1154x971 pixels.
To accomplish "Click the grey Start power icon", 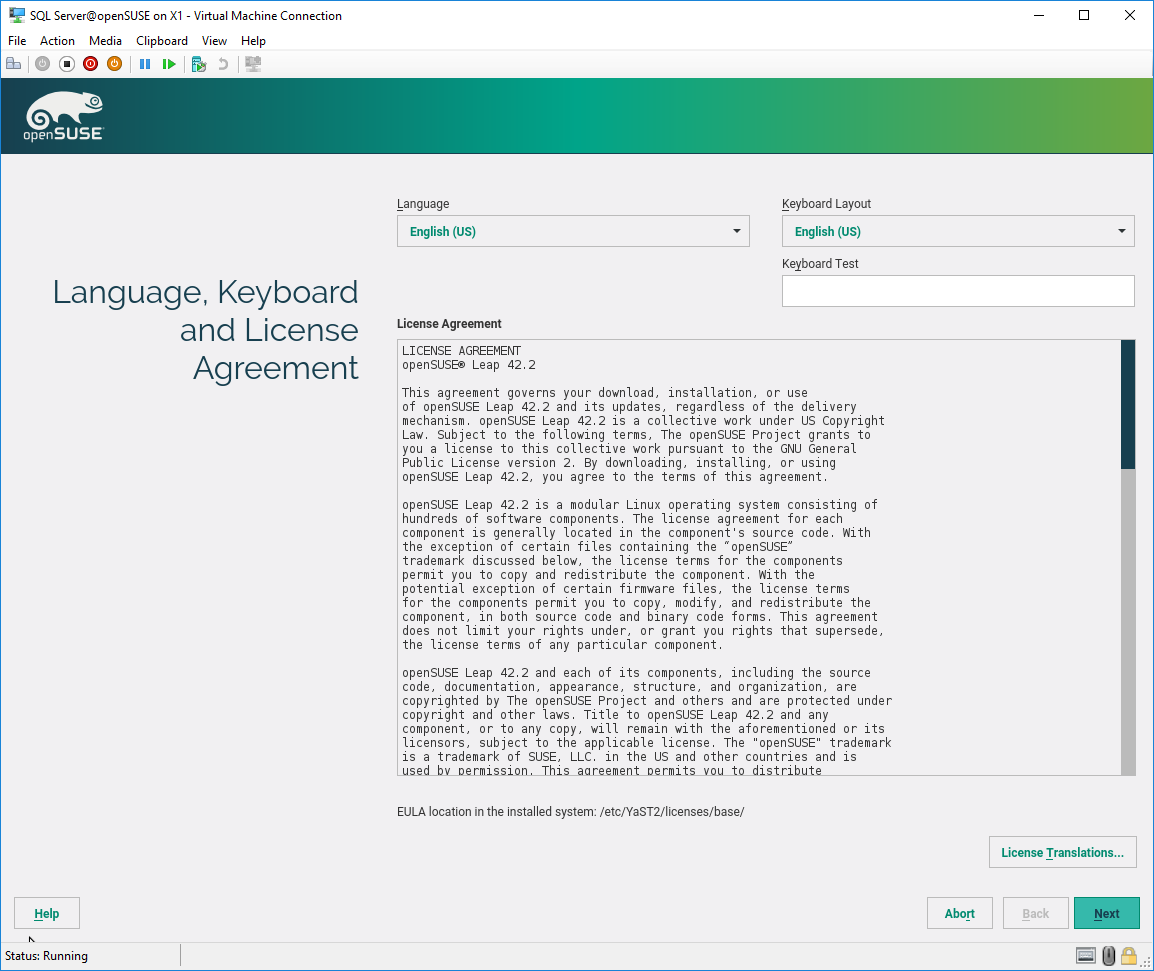I will [43, 64].
